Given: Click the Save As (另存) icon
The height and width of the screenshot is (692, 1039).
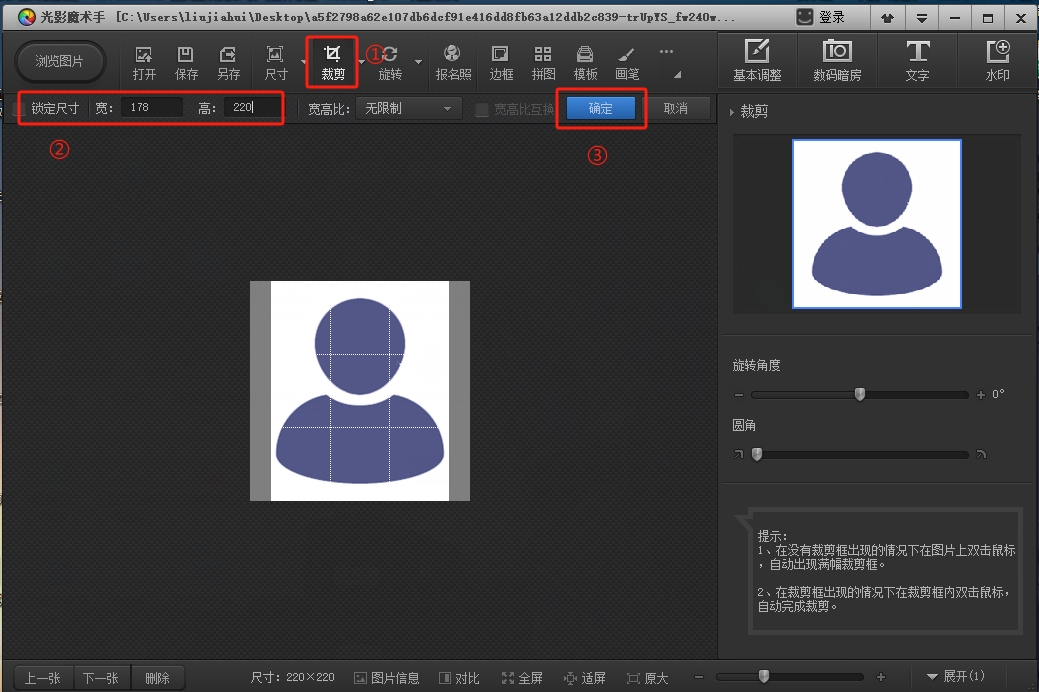Looking at the screenshot, I should point(228,62).
